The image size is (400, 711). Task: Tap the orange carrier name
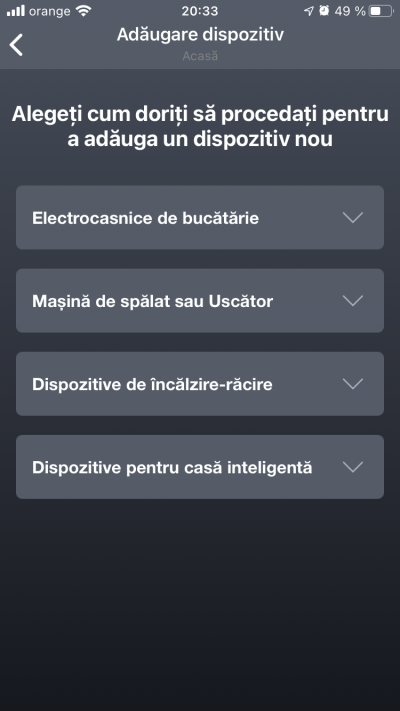click(x=50, y=11)
